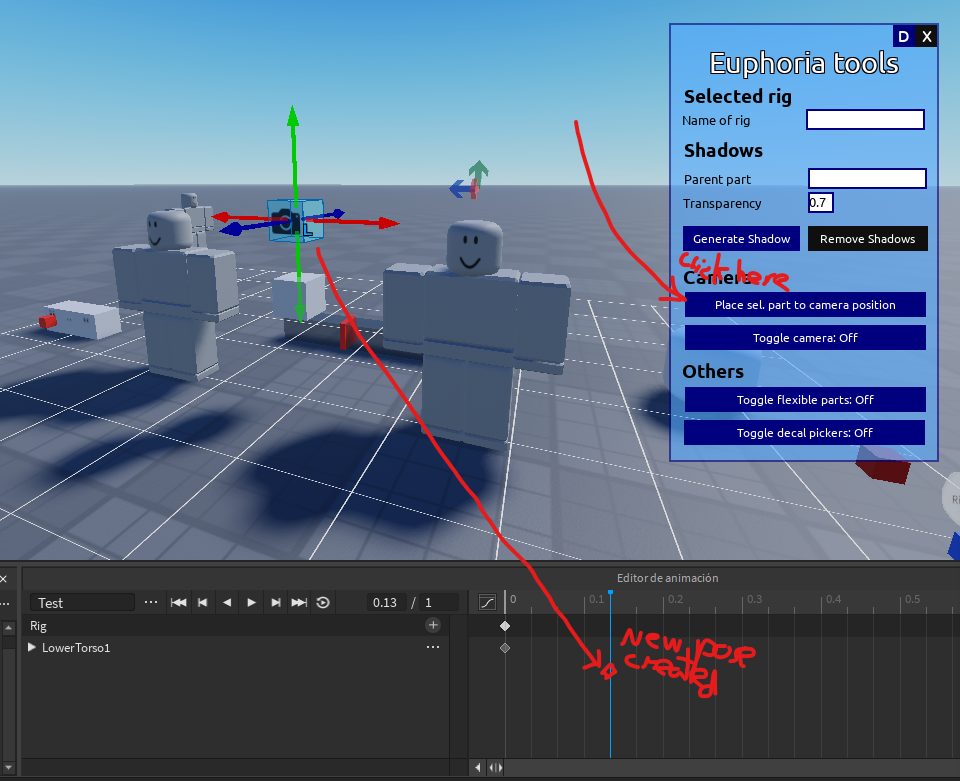Add a track using the plus on the Rig row

(433, 625)
